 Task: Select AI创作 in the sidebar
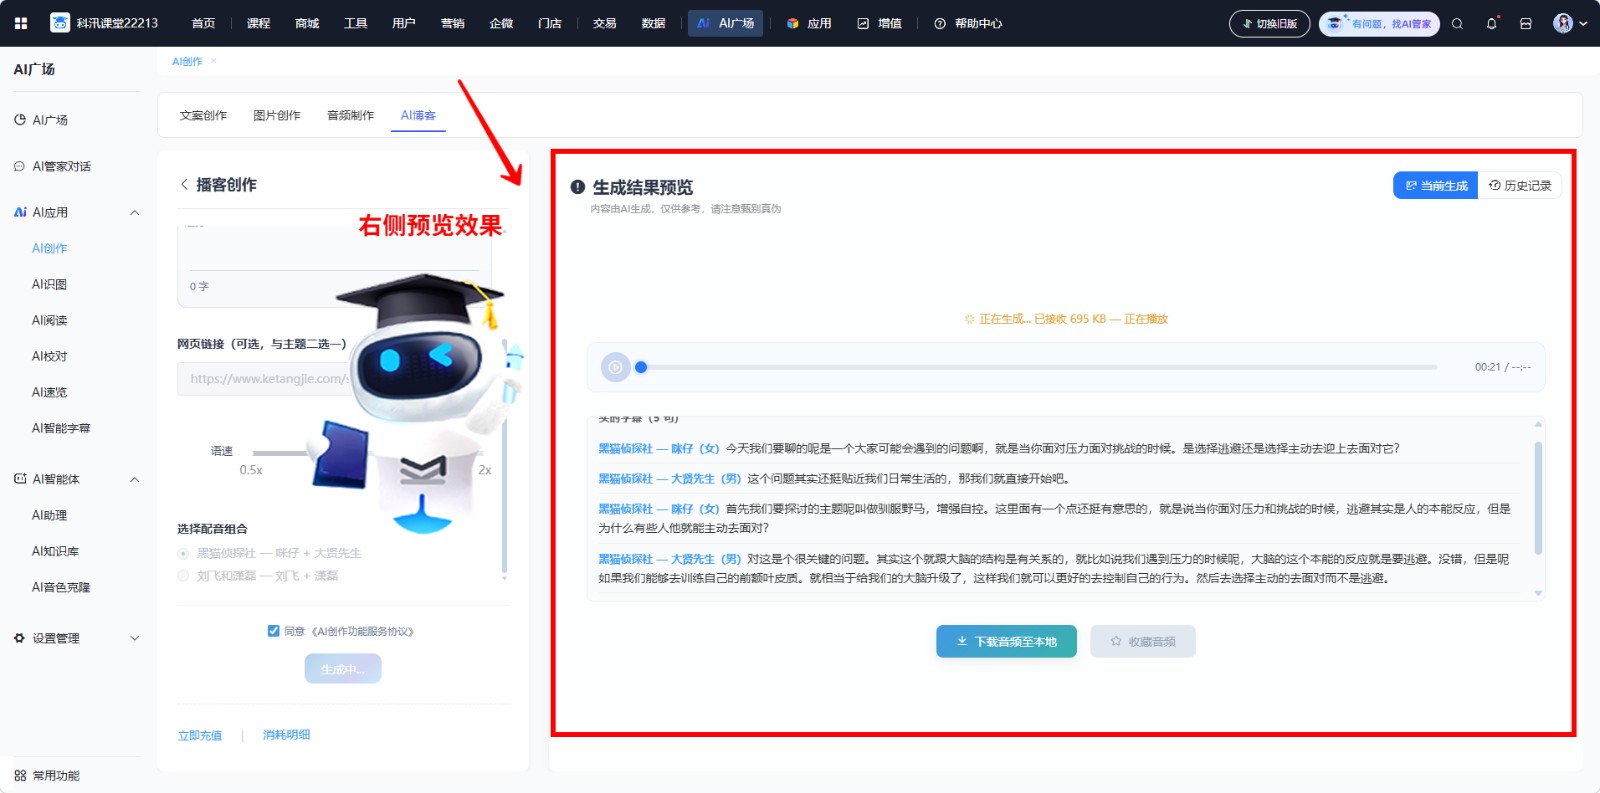tap(49, 248)
